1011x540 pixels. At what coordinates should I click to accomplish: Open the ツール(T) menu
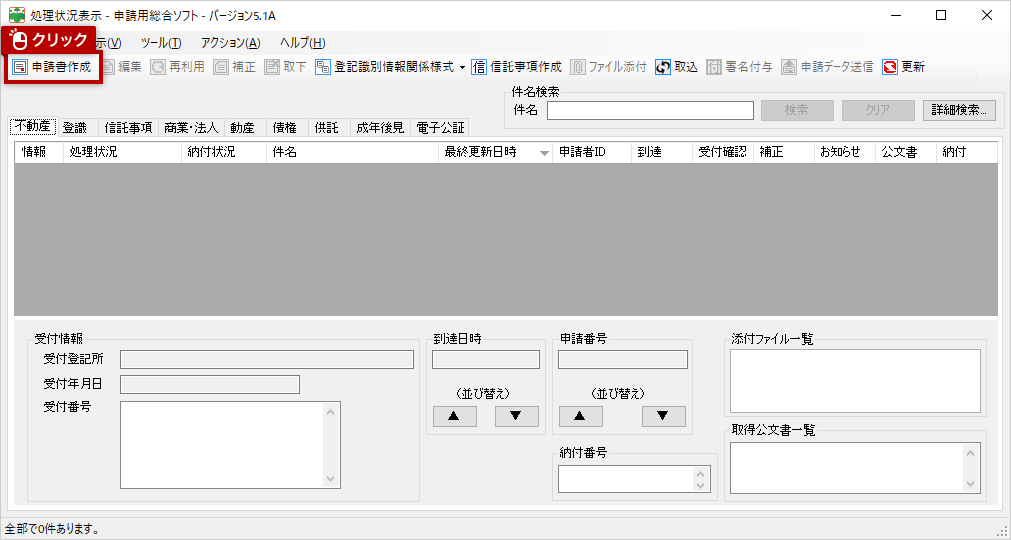[x=161, y=43]
